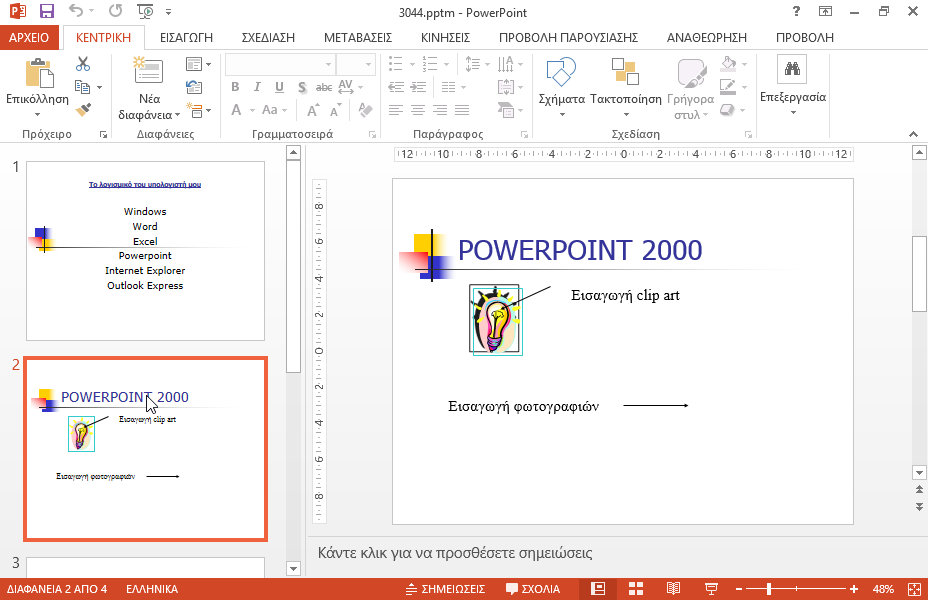Start slideshow from beginning icon

tap(145, 11)
